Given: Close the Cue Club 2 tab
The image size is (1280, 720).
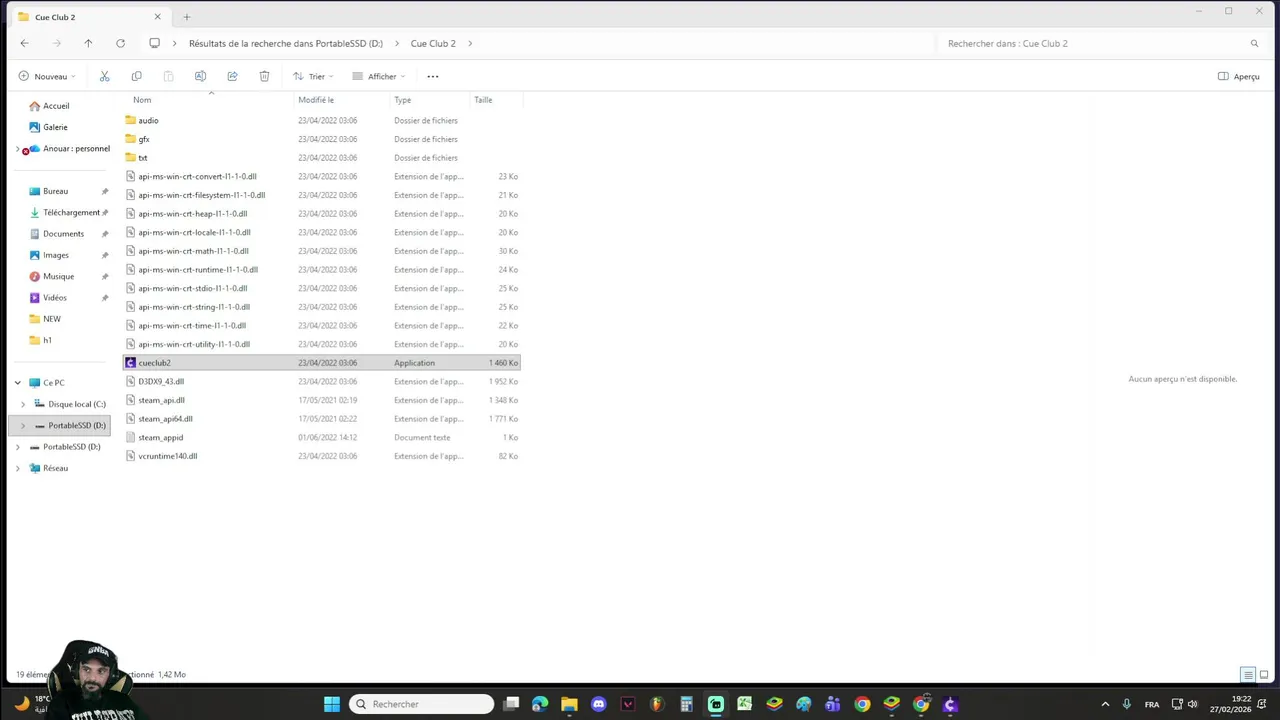Looking at the screenshot, I should tap(157, 16).
